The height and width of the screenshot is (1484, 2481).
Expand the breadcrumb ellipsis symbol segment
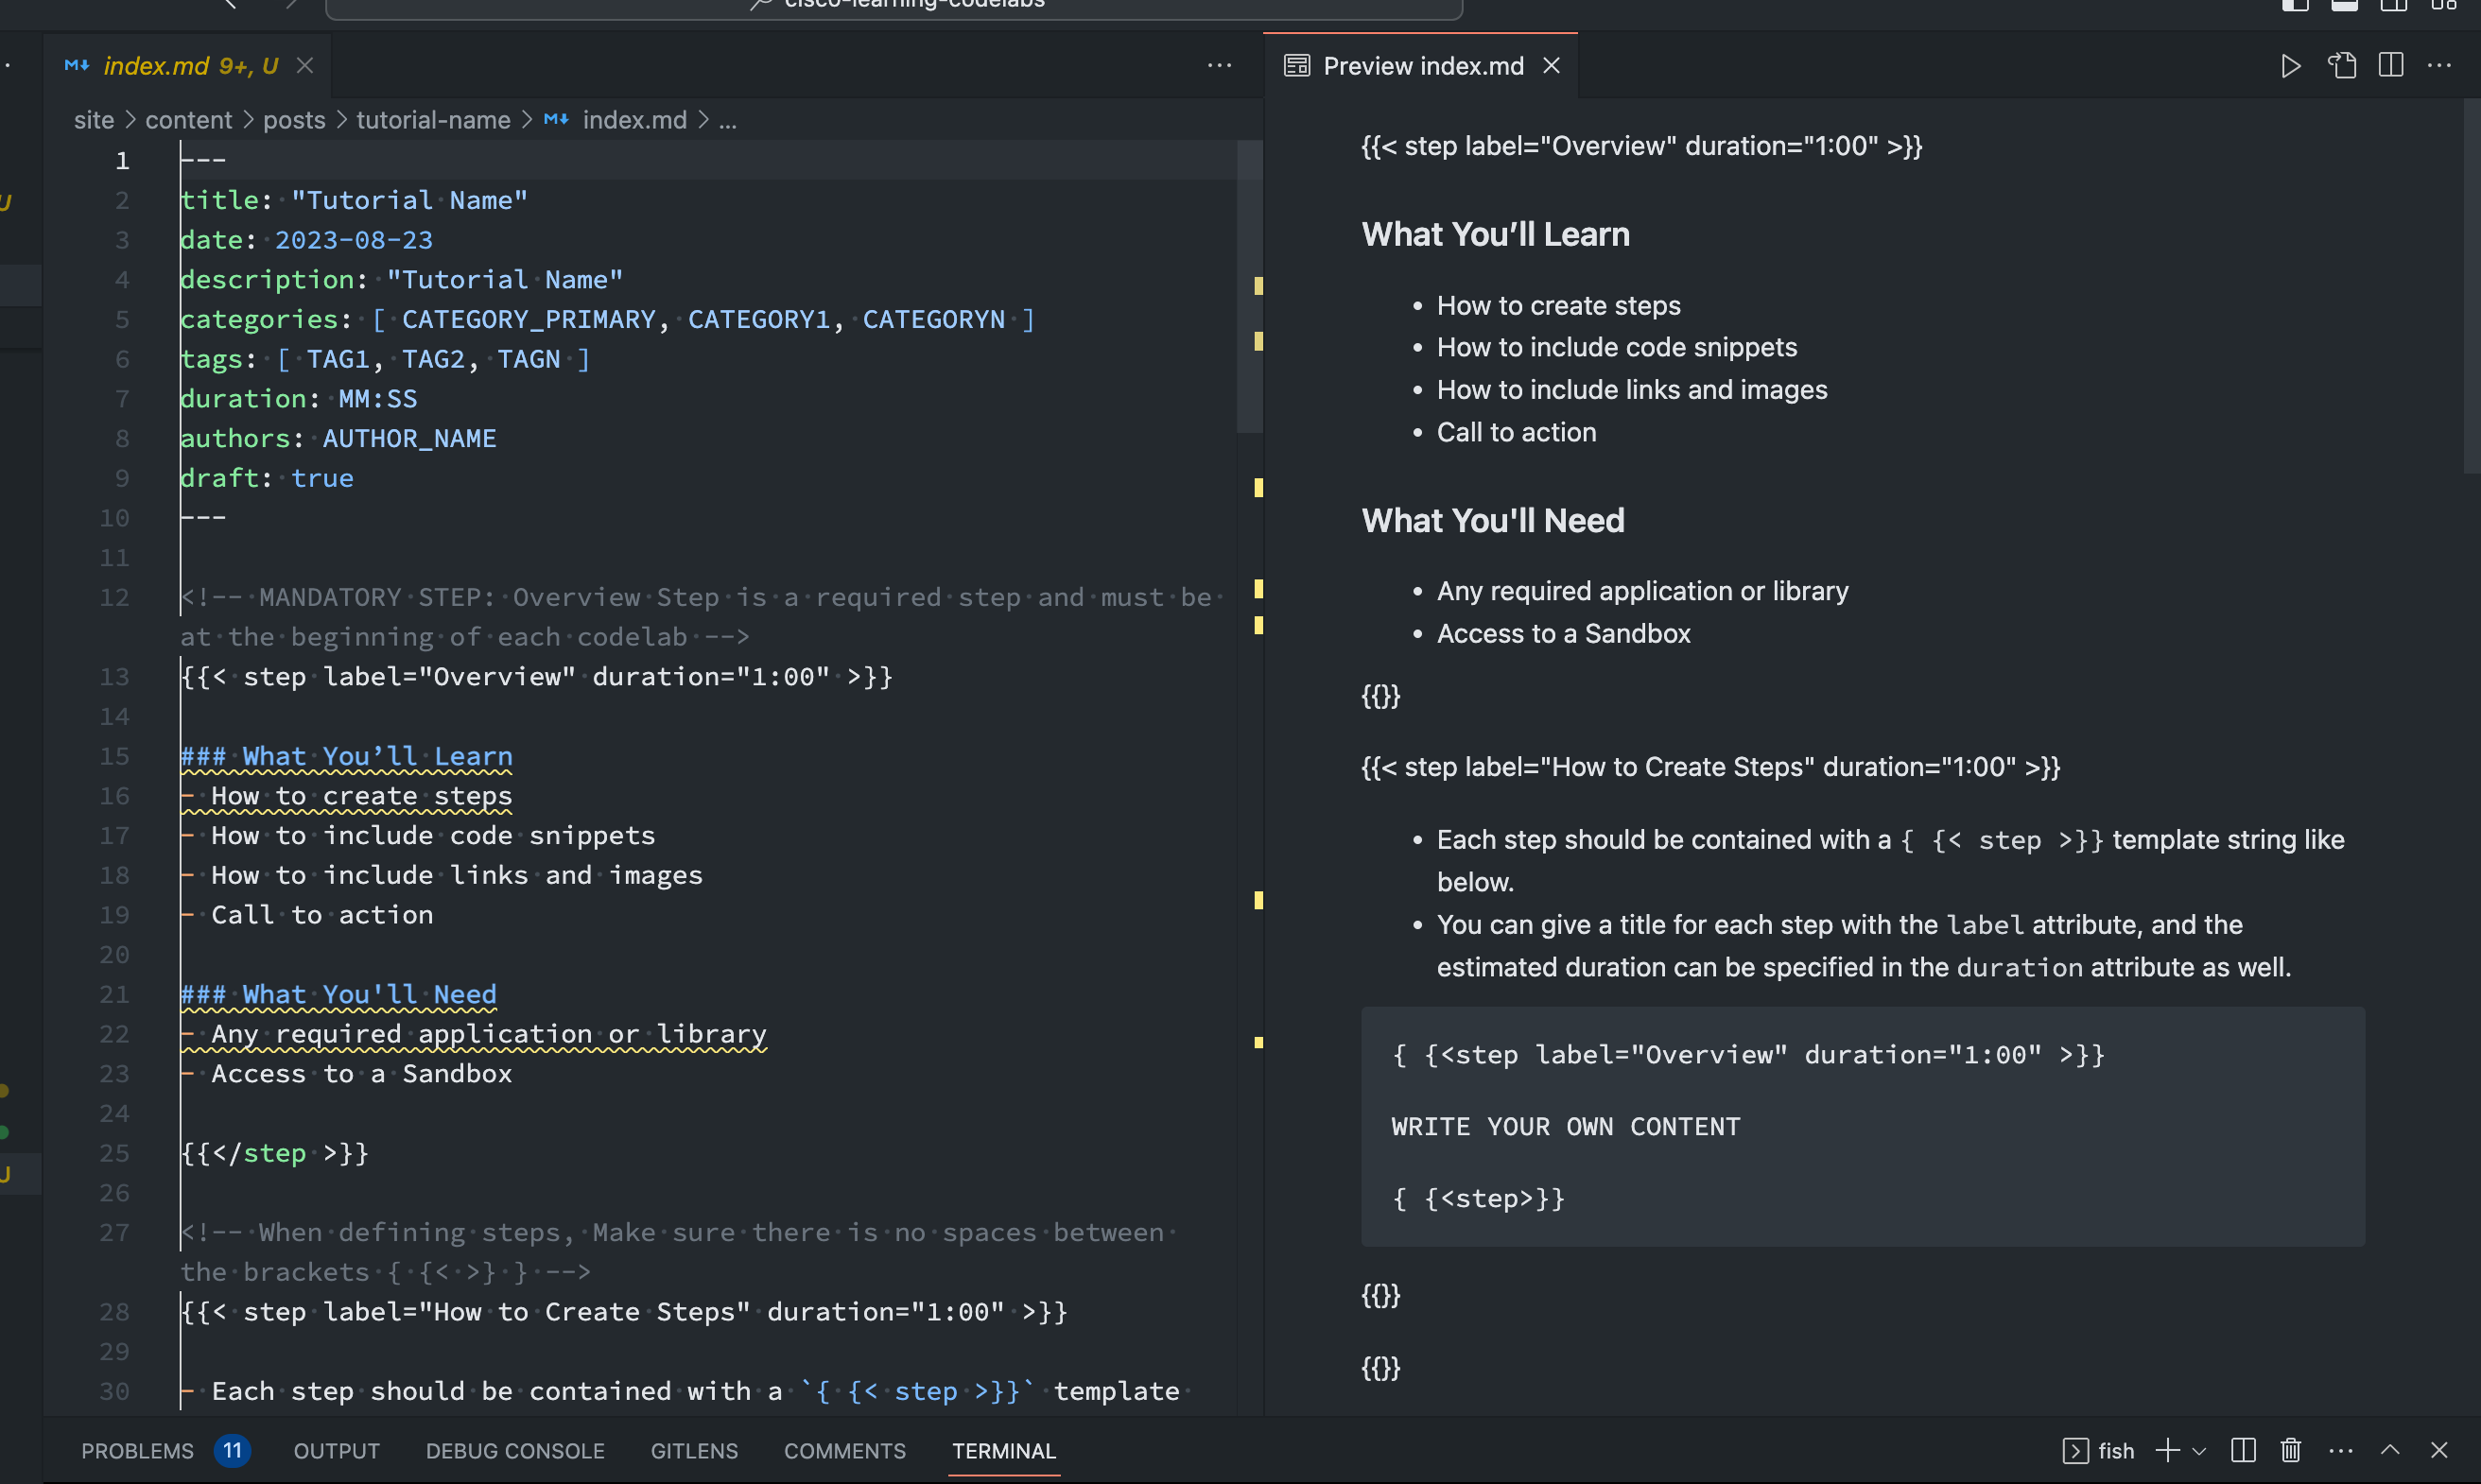point(728,120)
